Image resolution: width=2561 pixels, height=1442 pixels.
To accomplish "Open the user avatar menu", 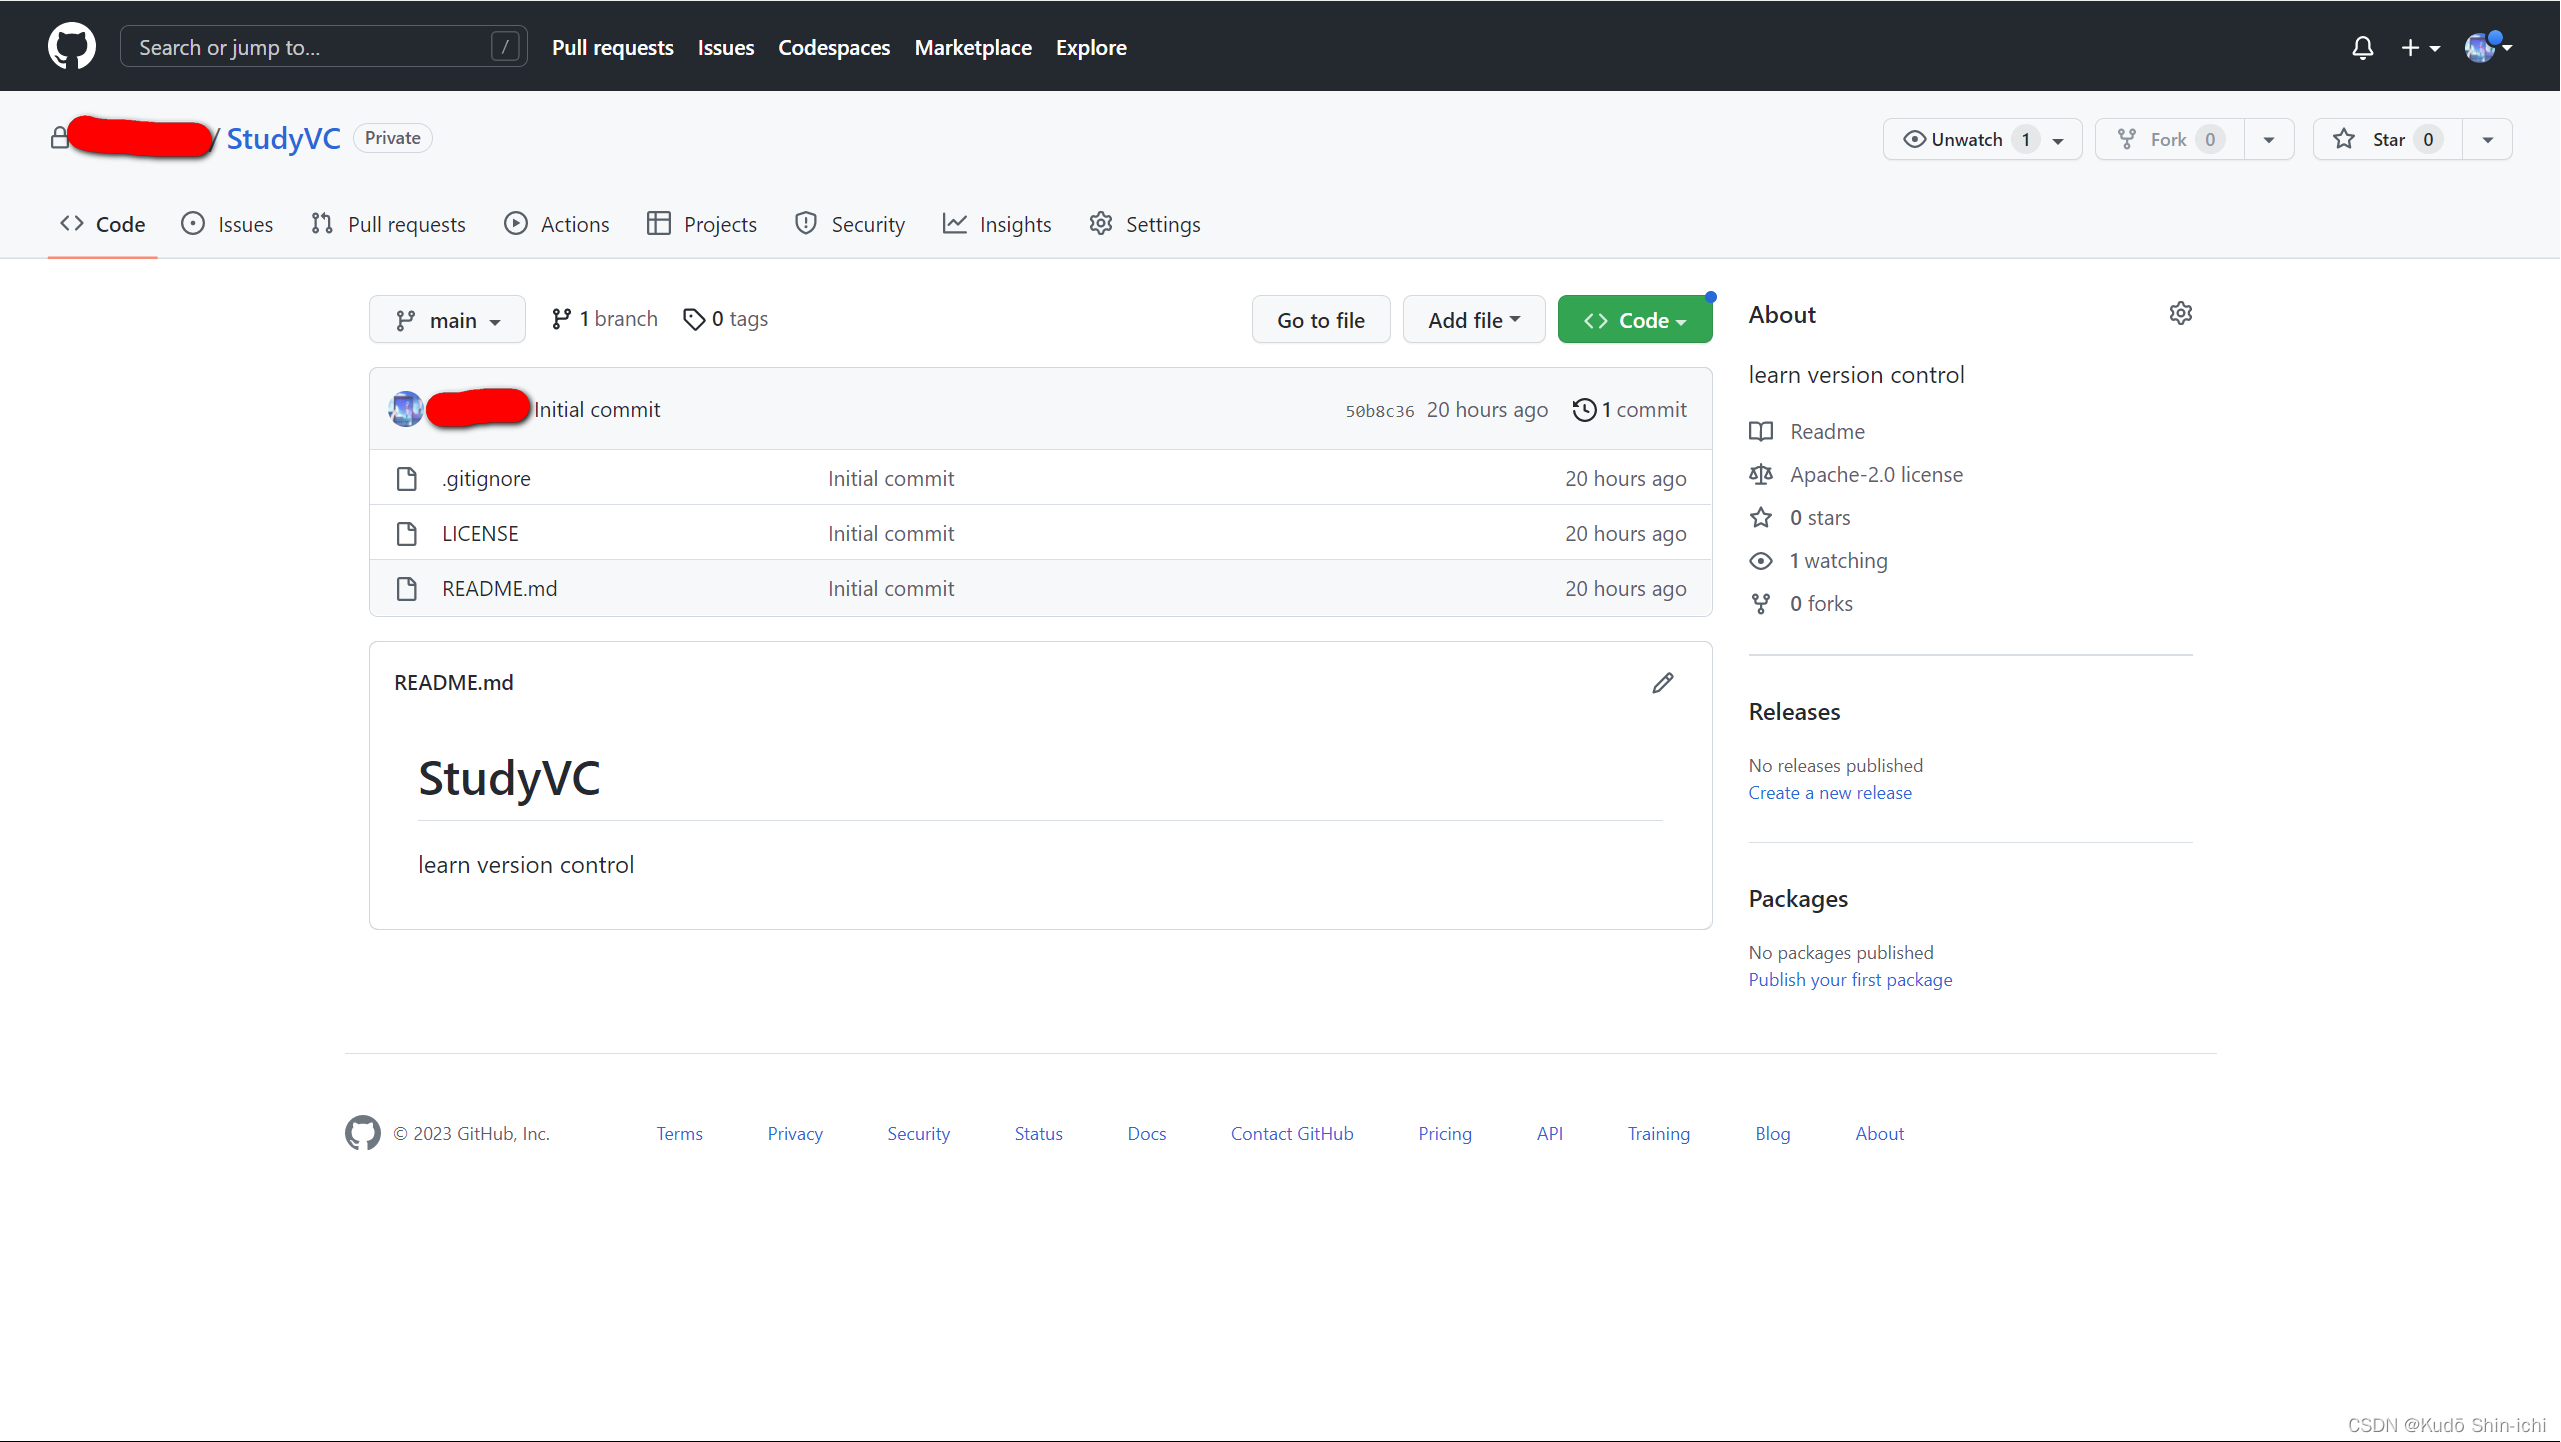I will pos(2488,47).
